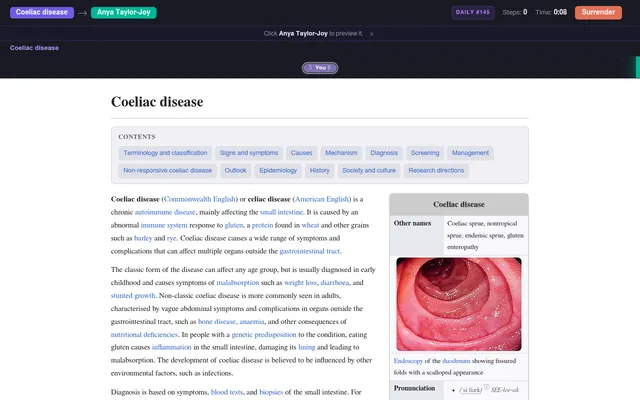
Task: Jump to Outlook section
Action: point(236,171)
